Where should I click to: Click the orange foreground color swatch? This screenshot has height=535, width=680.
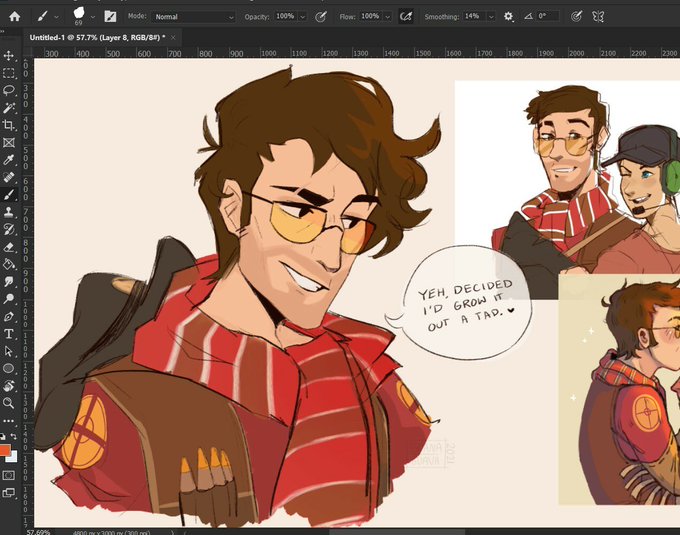coord(4,450)
